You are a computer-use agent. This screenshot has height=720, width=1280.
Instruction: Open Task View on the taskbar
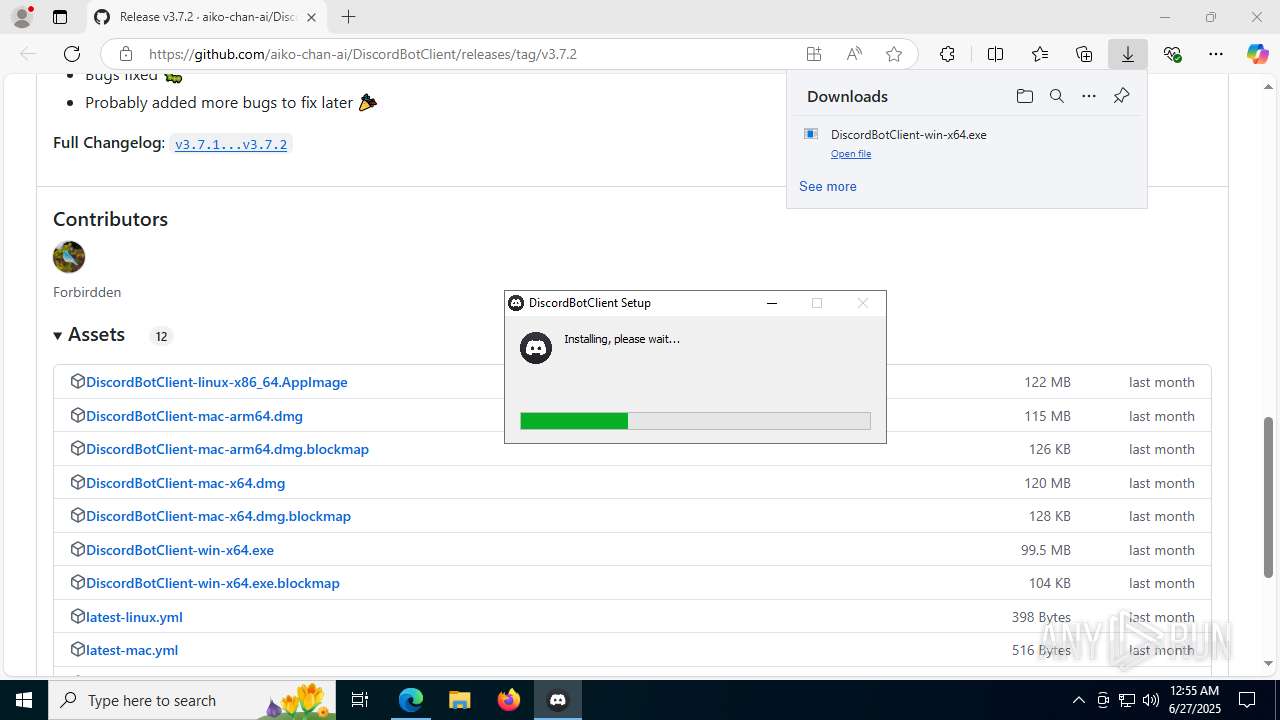point(361,700)
